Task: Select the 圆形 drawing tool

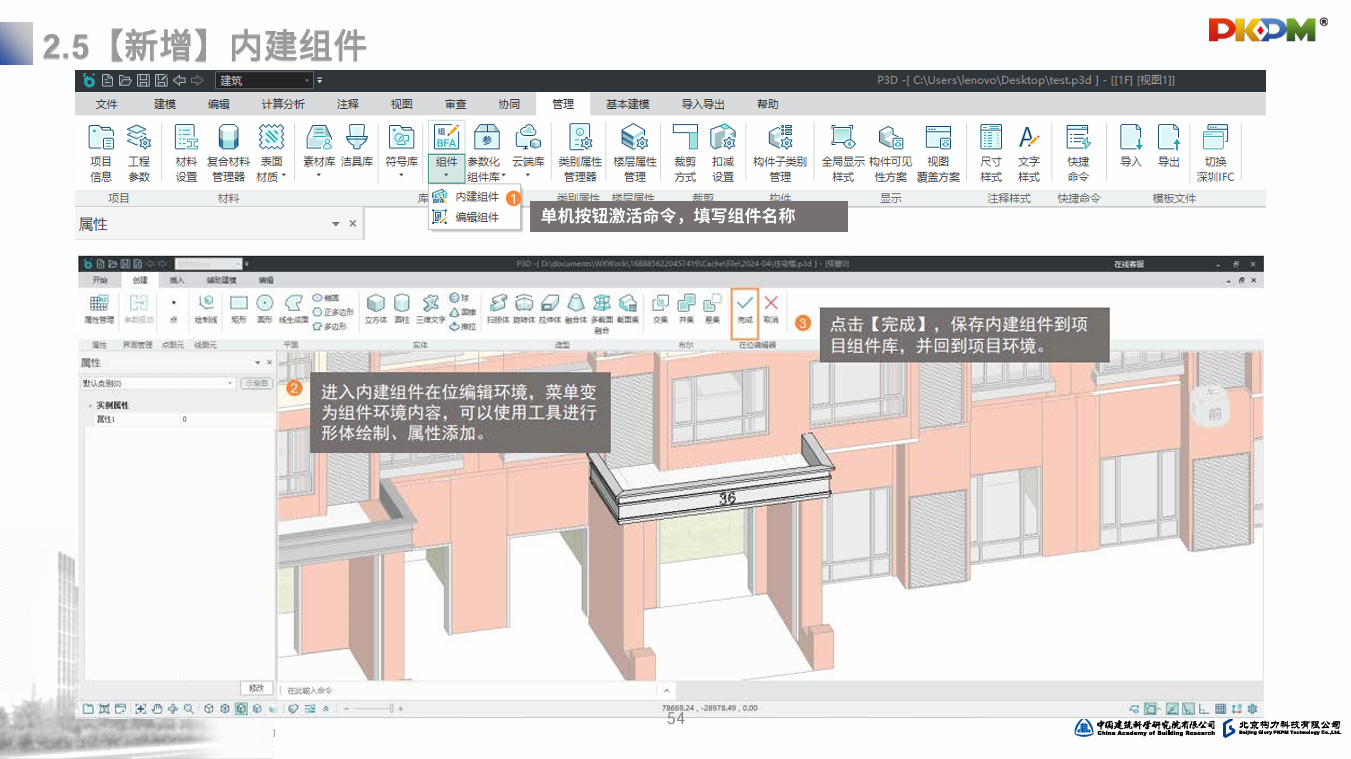Action: click(x=265, y=308)
